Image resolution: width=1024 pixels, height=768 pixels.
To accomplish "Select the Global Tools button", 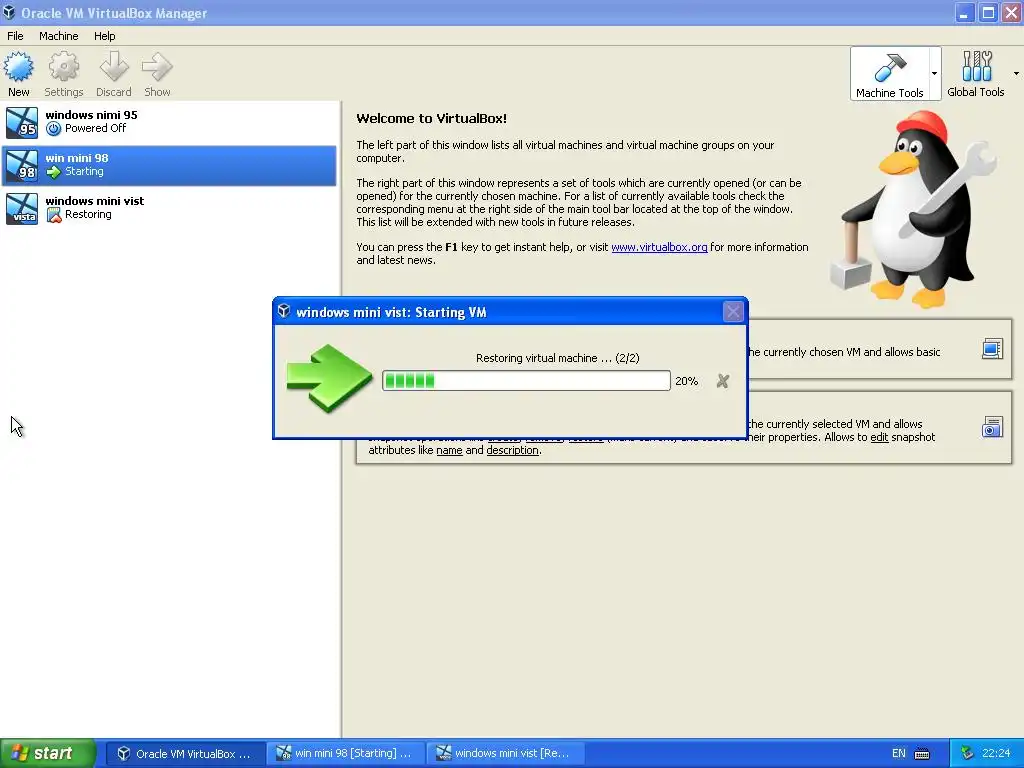I will click(976, 74).
